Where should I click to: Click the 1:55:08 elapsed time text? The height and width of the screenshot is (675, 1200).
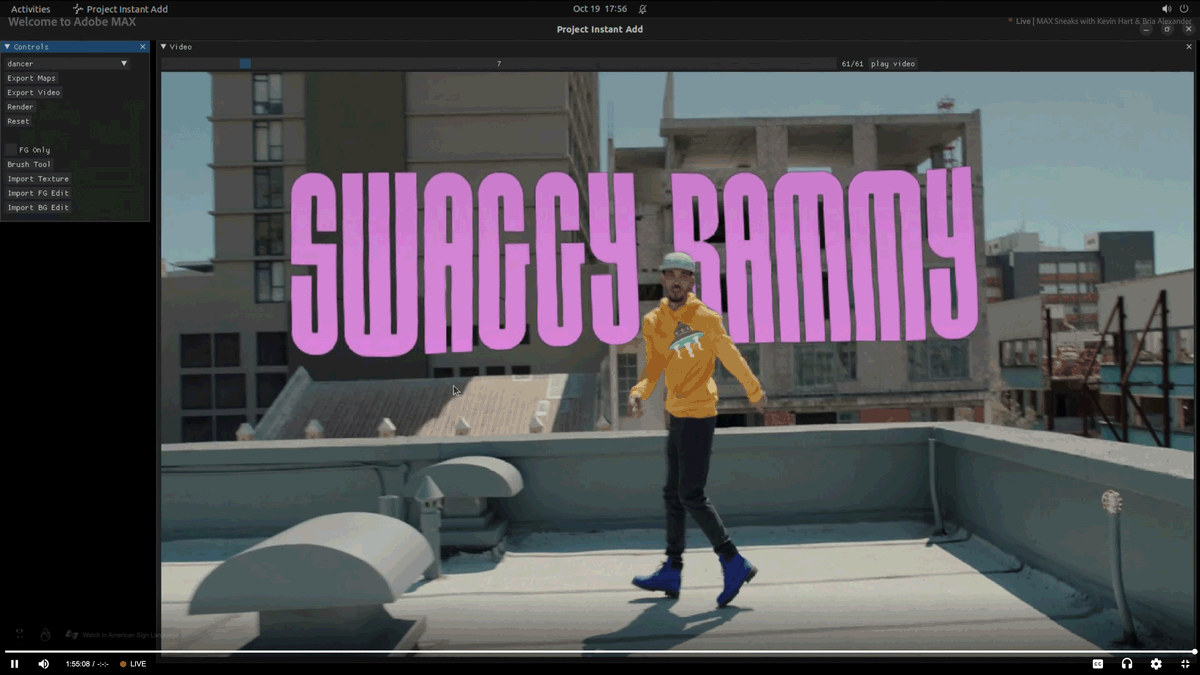[78, 664]
